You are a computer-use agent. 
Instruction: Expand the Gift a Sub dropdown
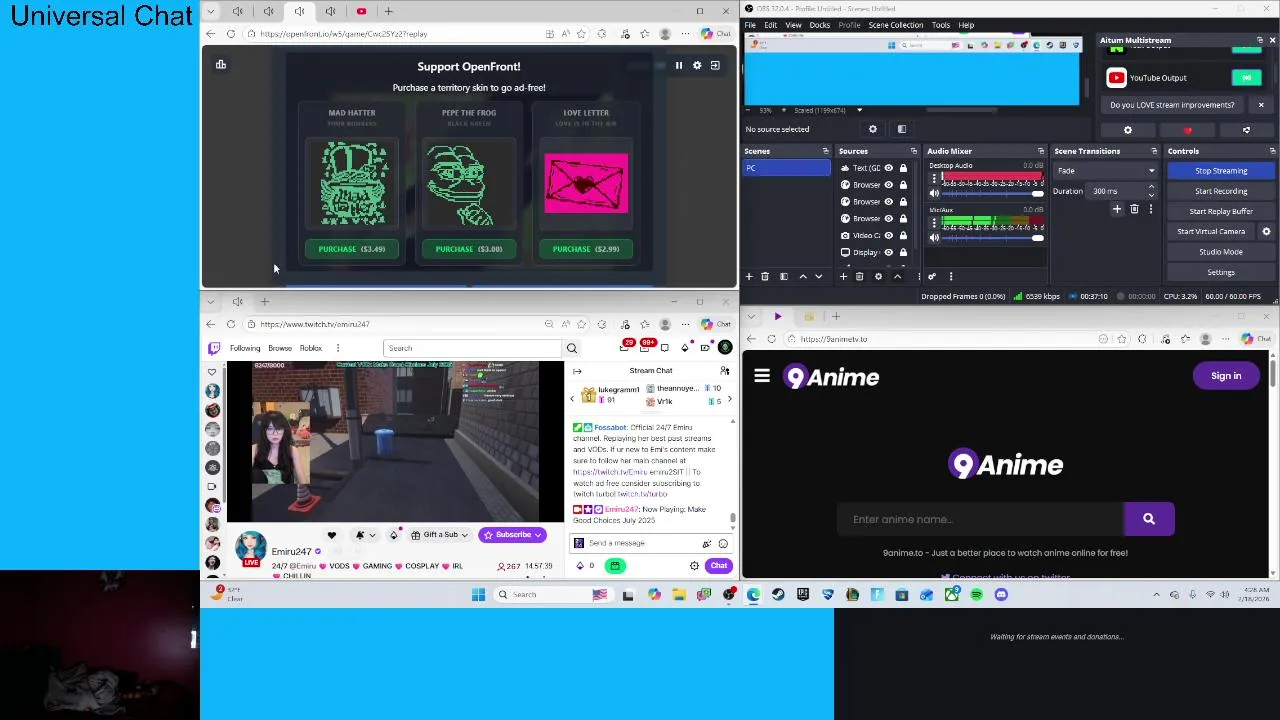click(x=463, y=535)
